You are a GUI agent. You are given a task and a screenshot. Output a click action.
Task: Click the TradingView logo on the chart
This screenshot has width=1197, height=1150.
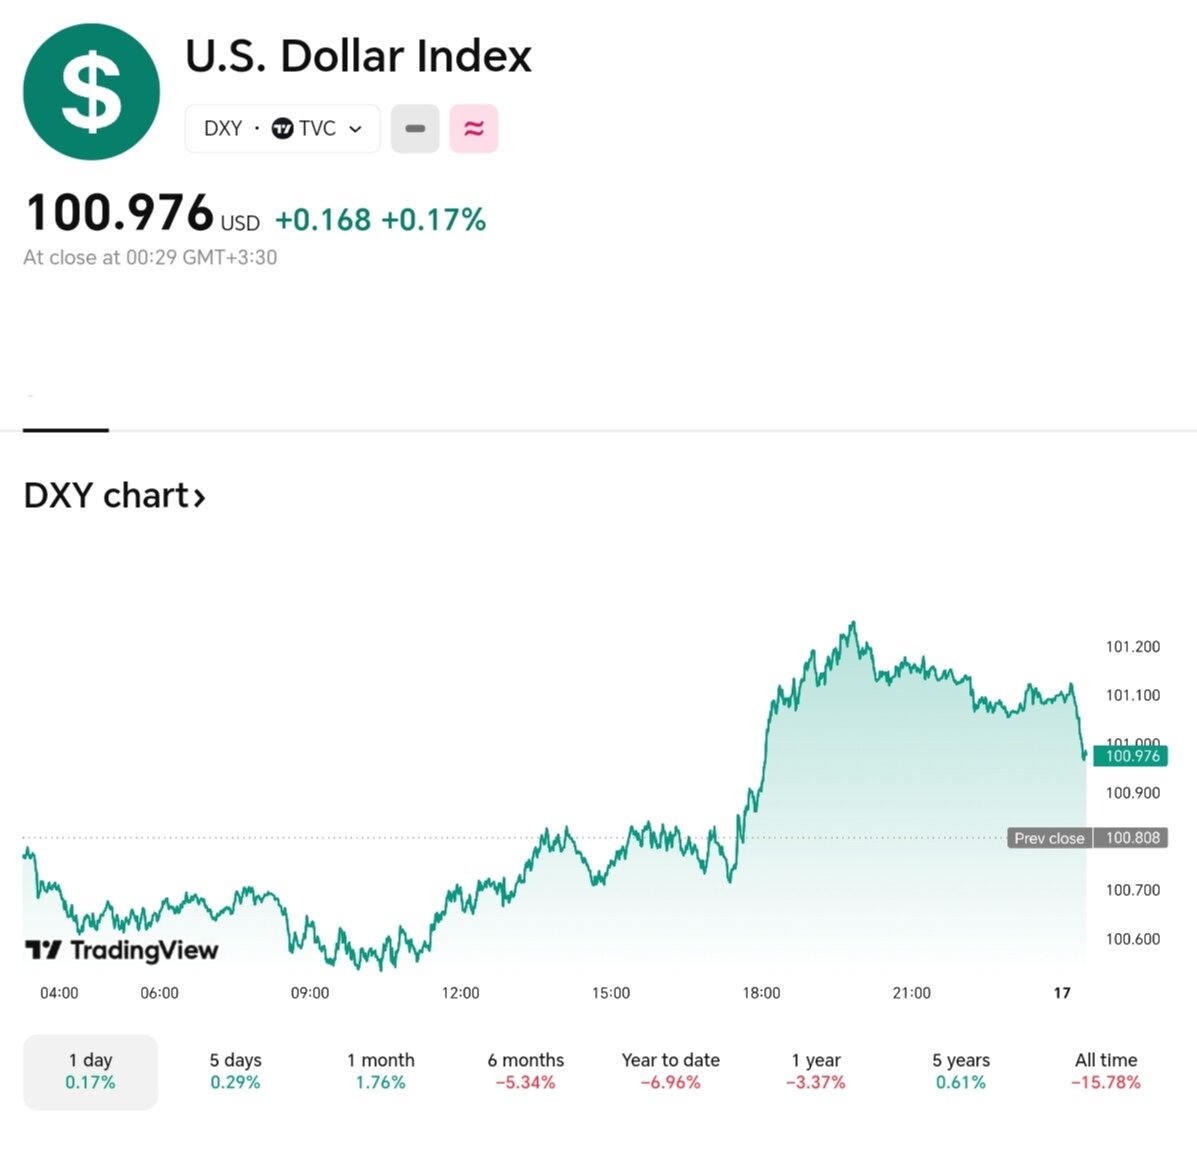pyautogui.click(x=121, y=950)
